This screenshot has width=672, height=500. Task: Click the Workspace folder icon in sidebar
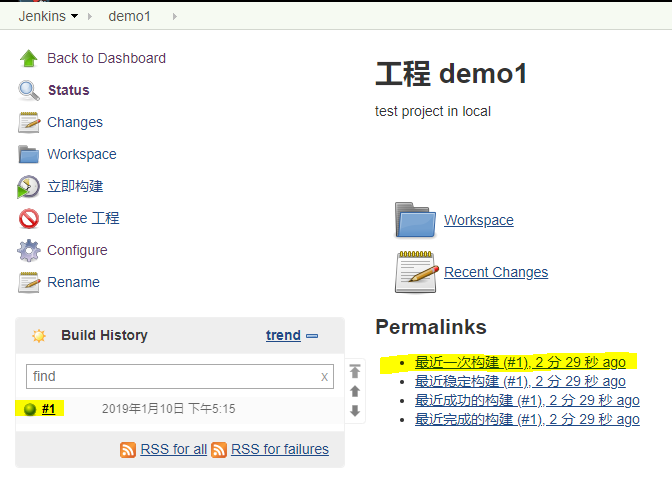point(29,154)
